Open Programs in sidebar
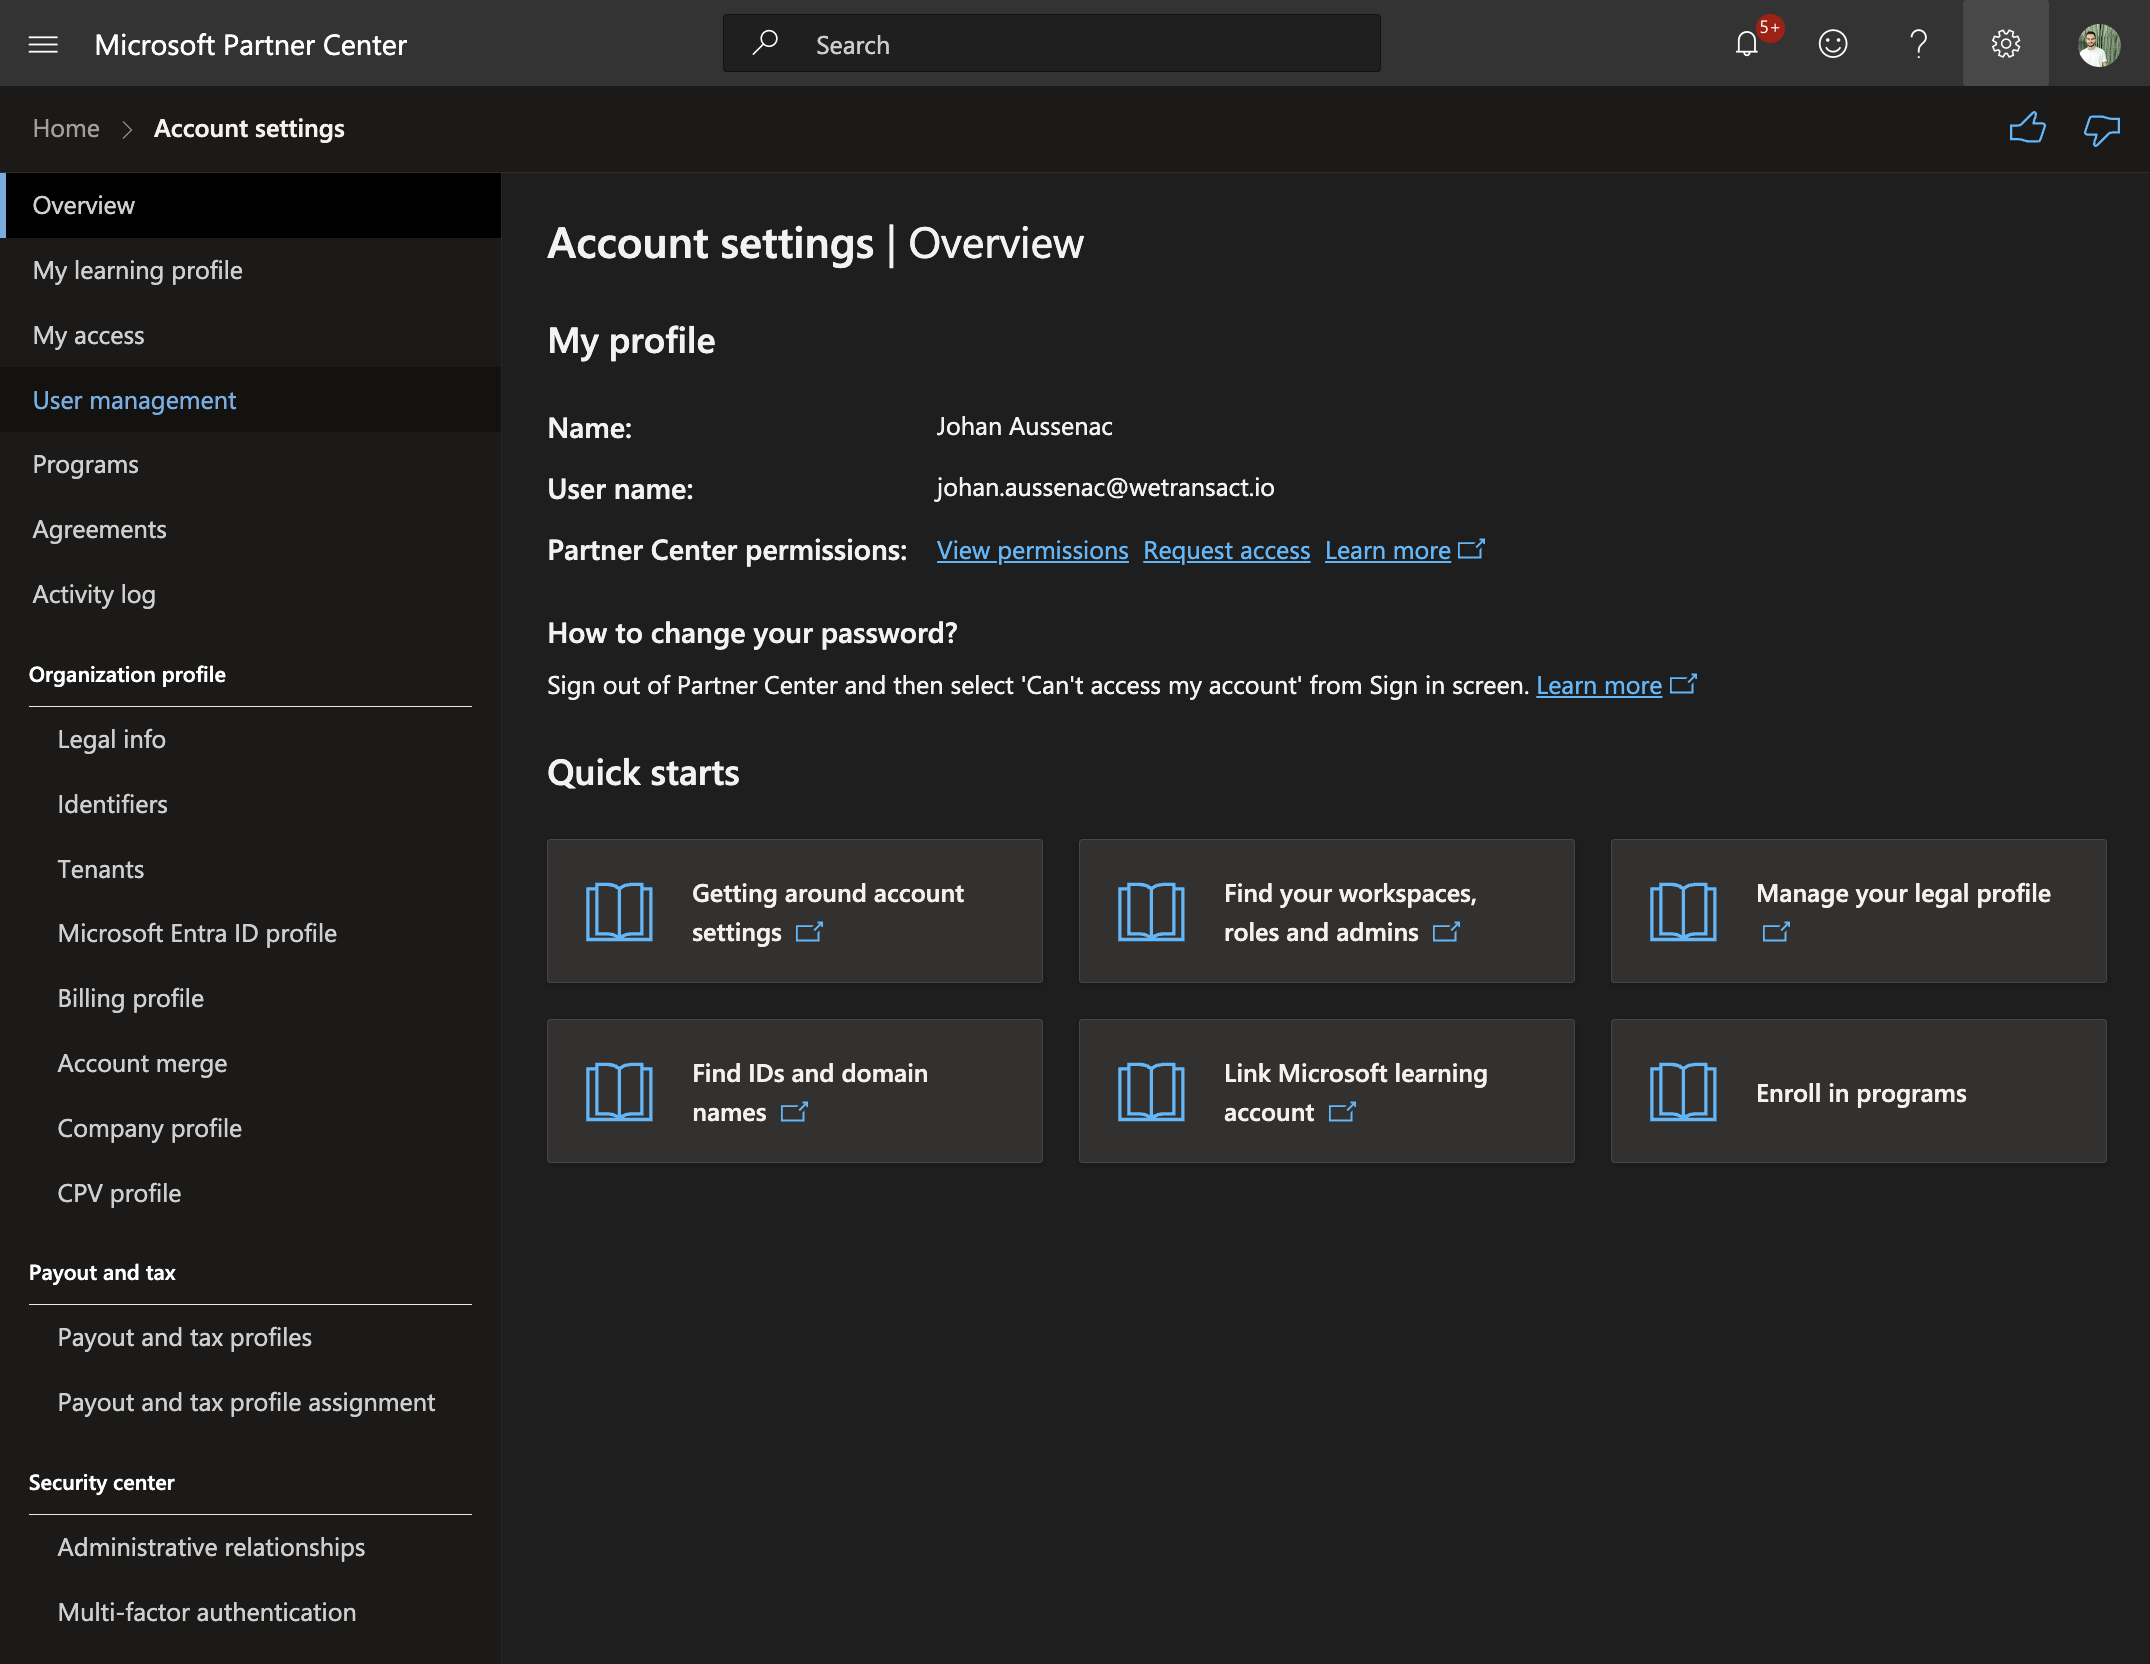This screenshot has width=2150, height=1664. (x=250, y=464)
